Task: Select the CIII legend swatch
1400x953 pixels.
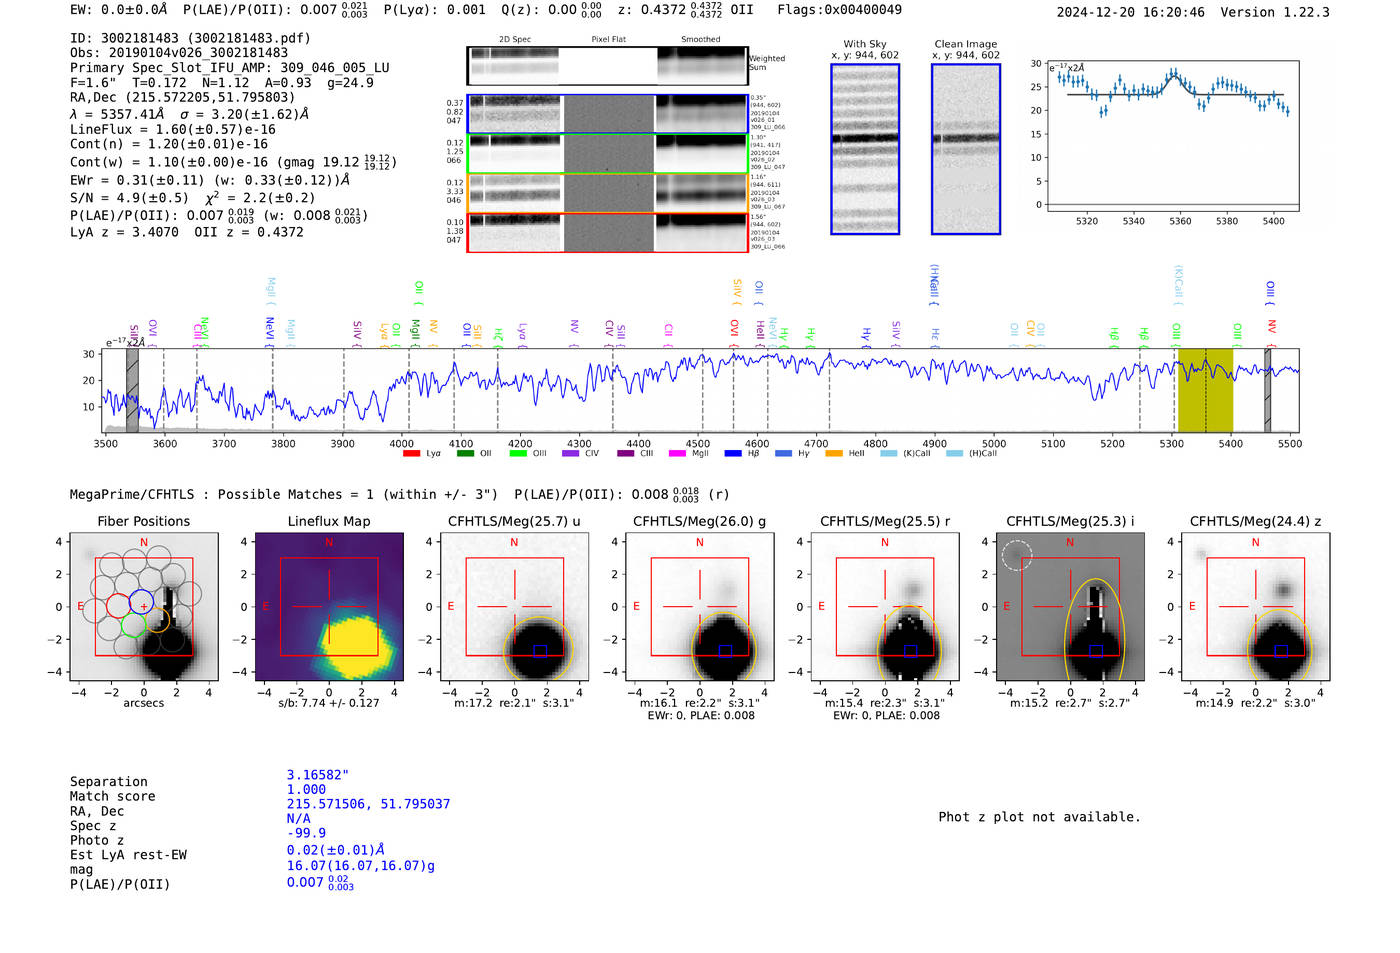Action: point(626,454)
